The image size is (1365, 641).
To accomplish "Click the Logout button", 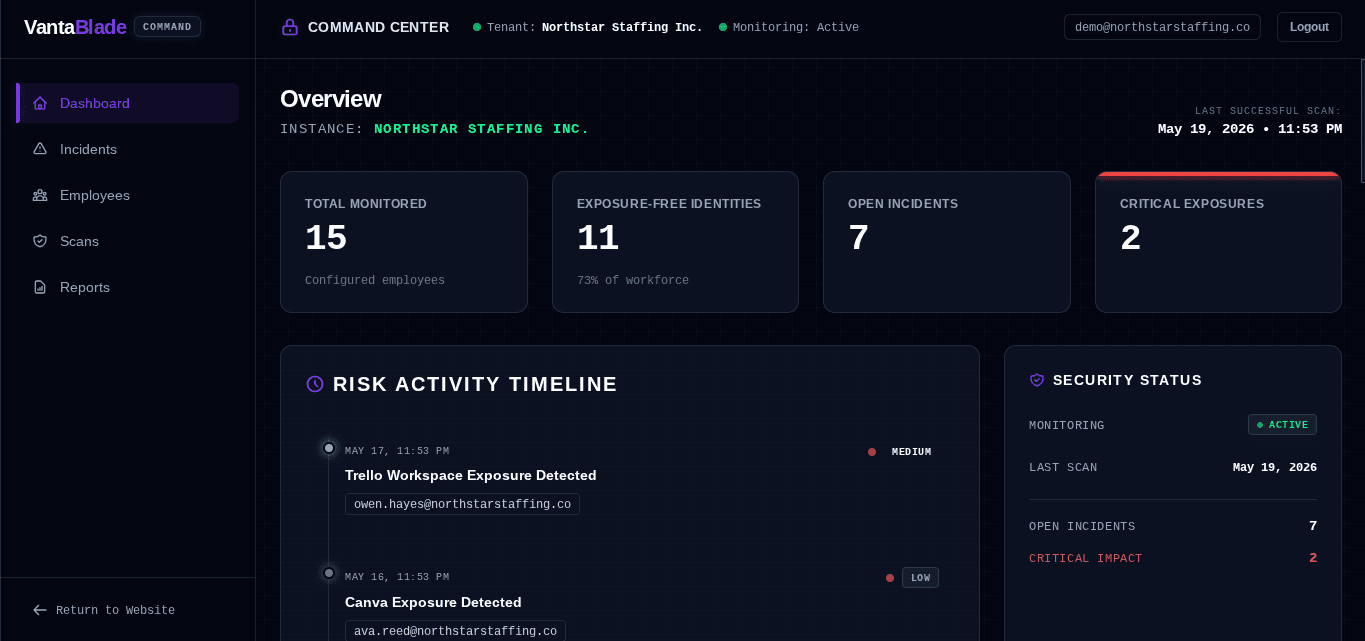I will point(1309,27).
